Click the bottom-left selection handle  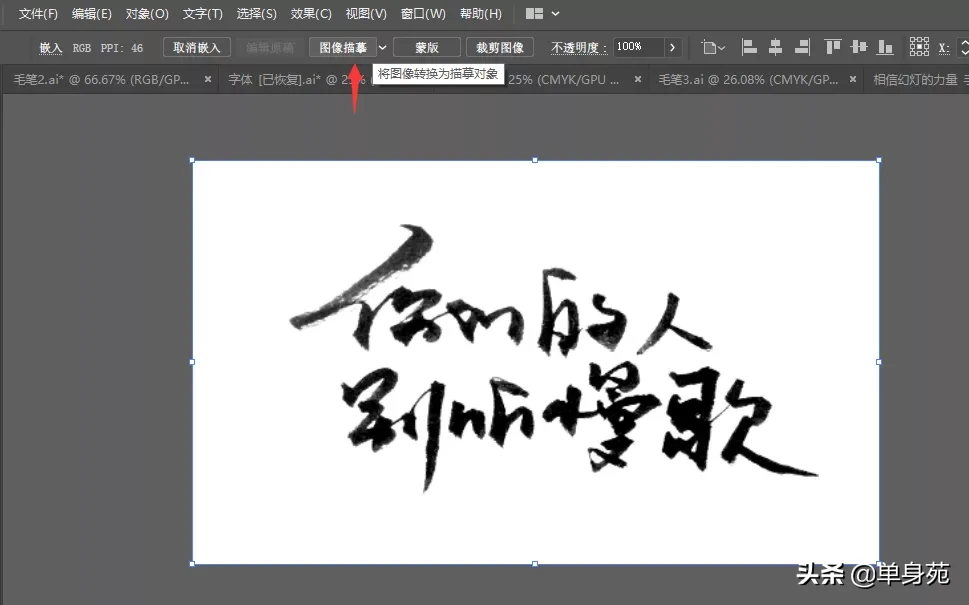coord(192,564)
